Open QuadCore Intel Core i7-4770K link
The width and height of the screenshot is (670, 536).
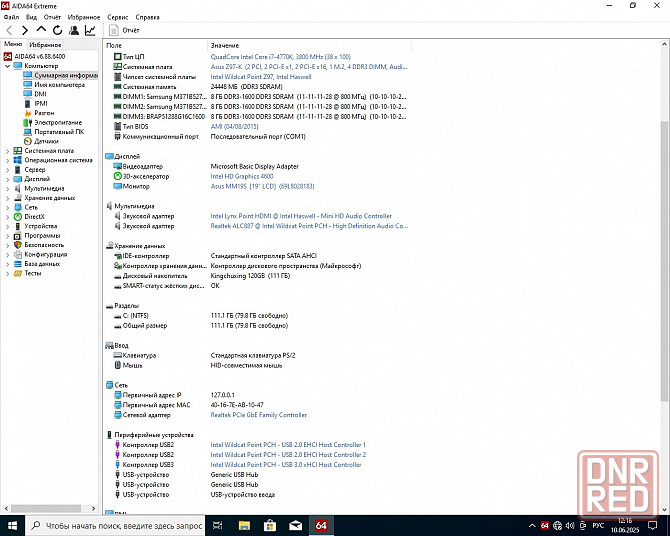point(280,57)
